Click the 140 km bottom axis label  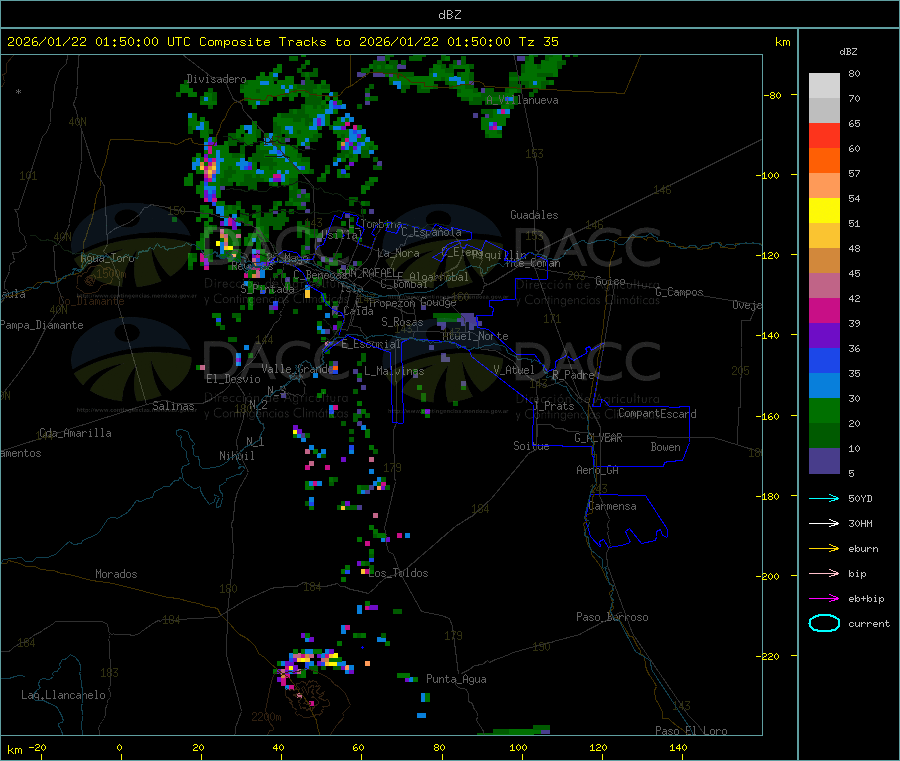pos(678,748)
